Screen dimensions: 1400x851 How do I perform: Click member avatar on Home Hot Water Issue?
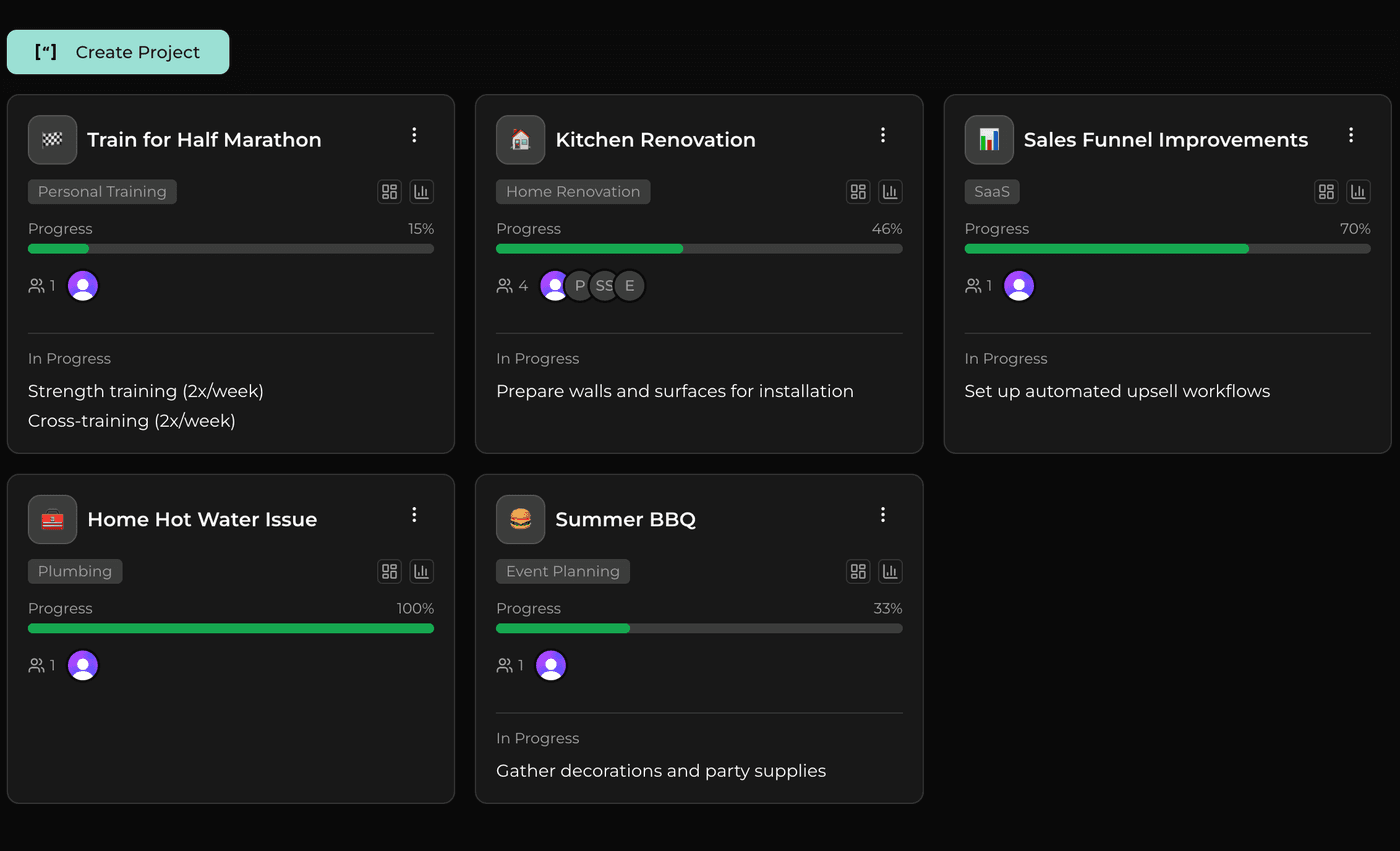83,666
